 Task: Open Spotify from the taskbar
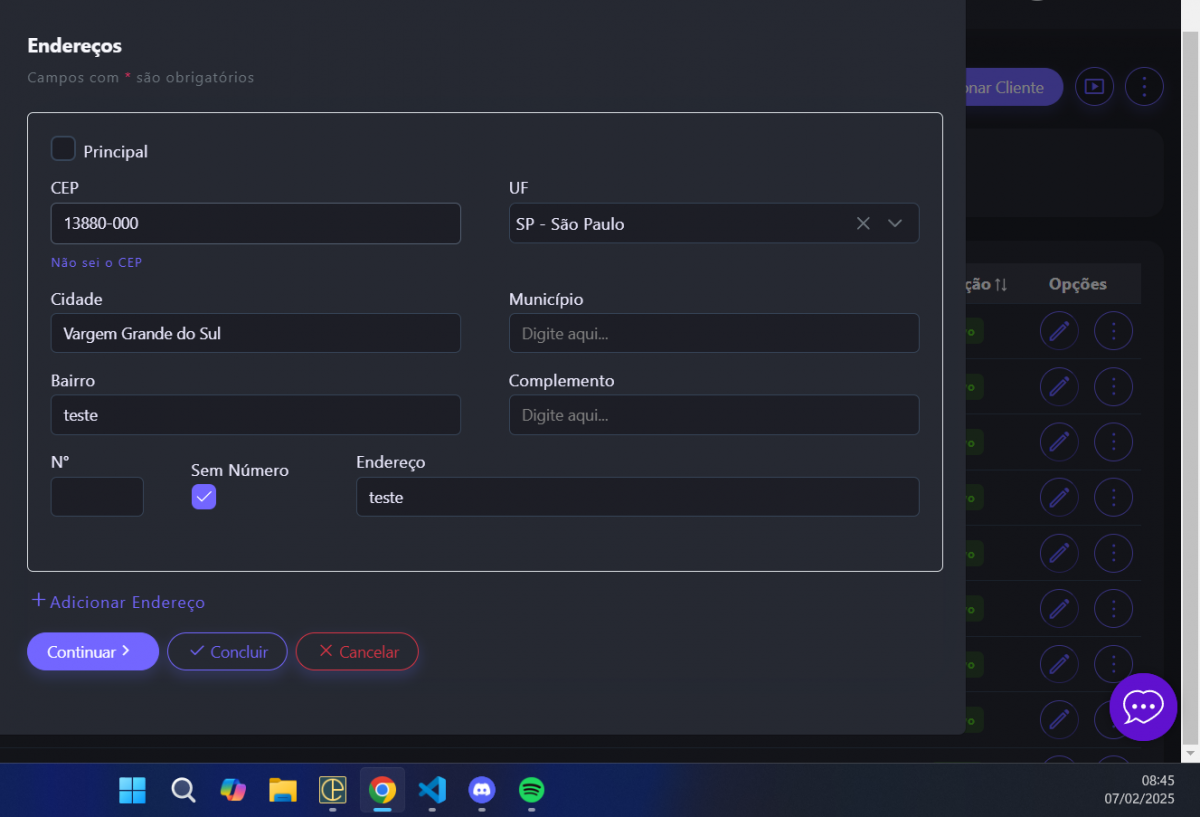click(532, 790)
